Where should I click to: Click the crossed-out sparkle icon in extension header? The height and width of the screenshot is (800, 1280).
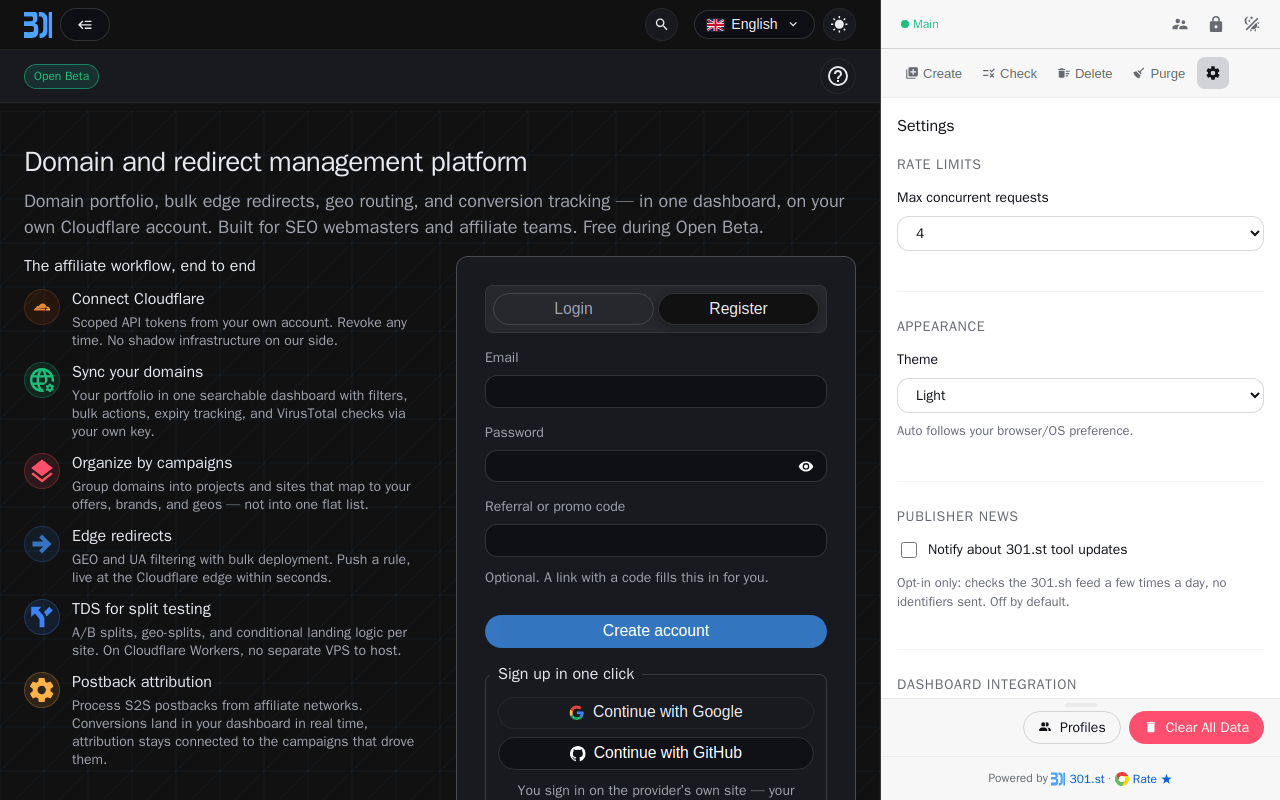coord(1252,24)
